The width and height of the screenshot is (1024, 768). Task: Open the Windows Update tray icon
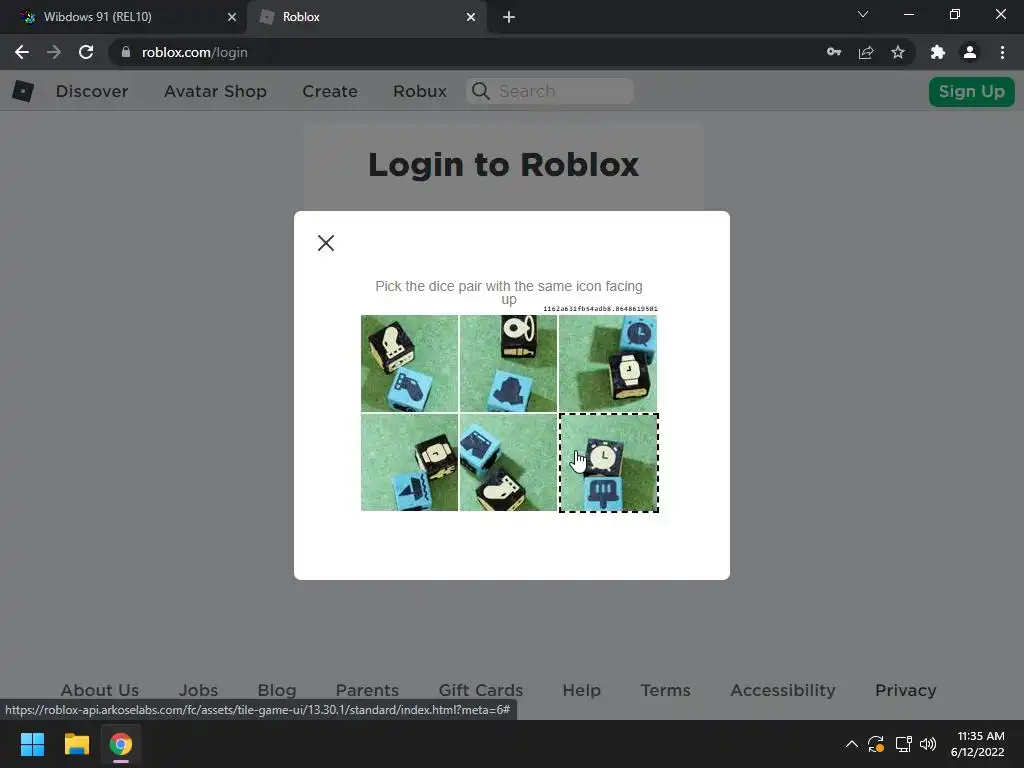click(876, 744)
